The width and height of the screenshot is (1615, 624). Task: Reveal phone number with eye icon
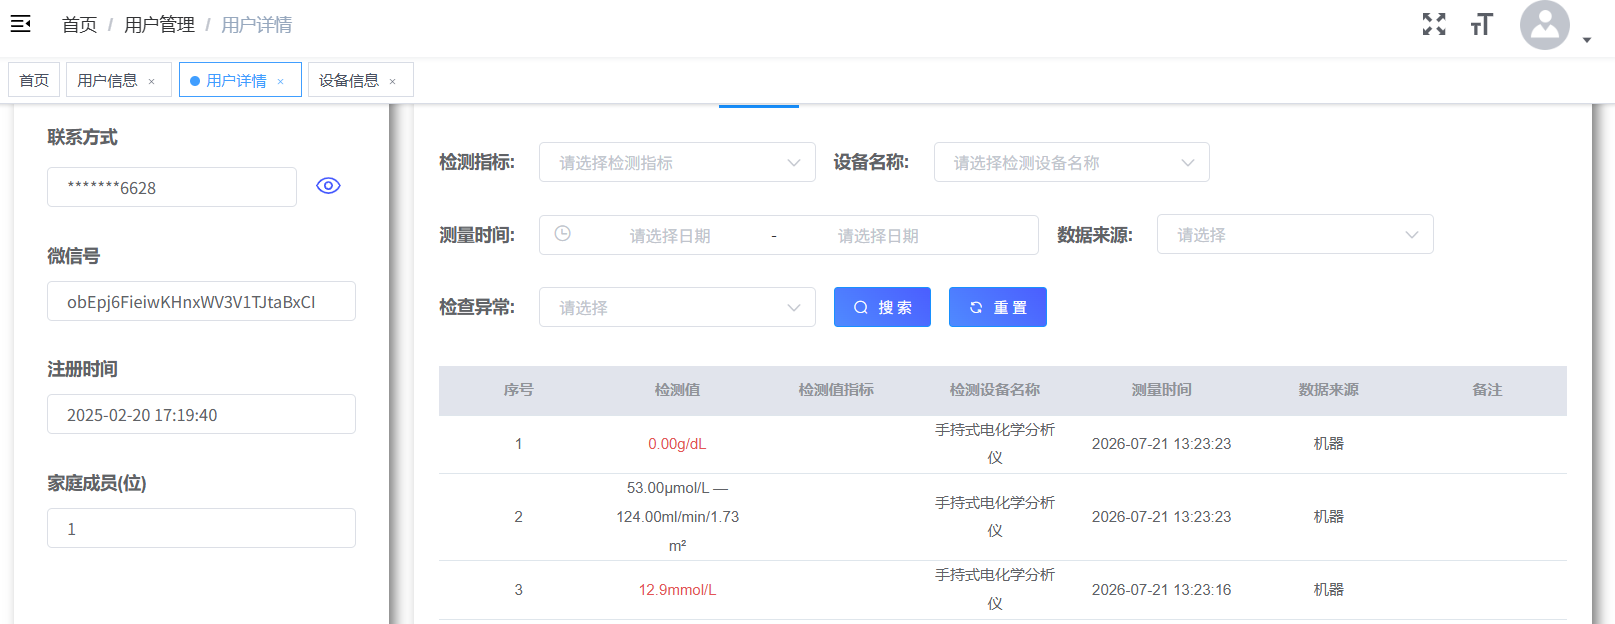[x=328, y=186]
